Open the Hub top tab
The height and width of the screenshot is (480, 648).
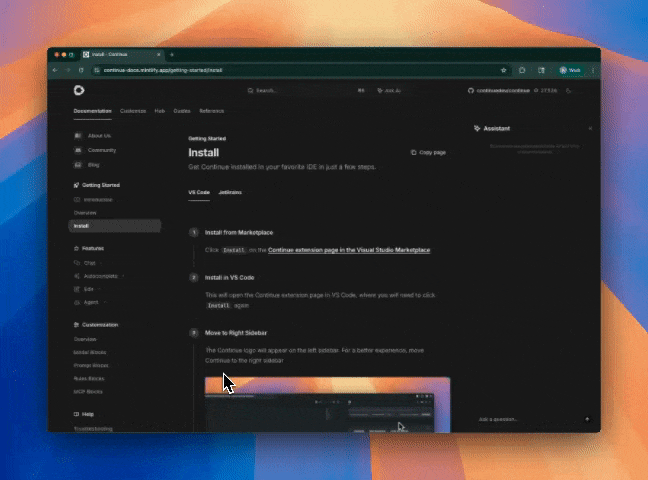(160, 111)
